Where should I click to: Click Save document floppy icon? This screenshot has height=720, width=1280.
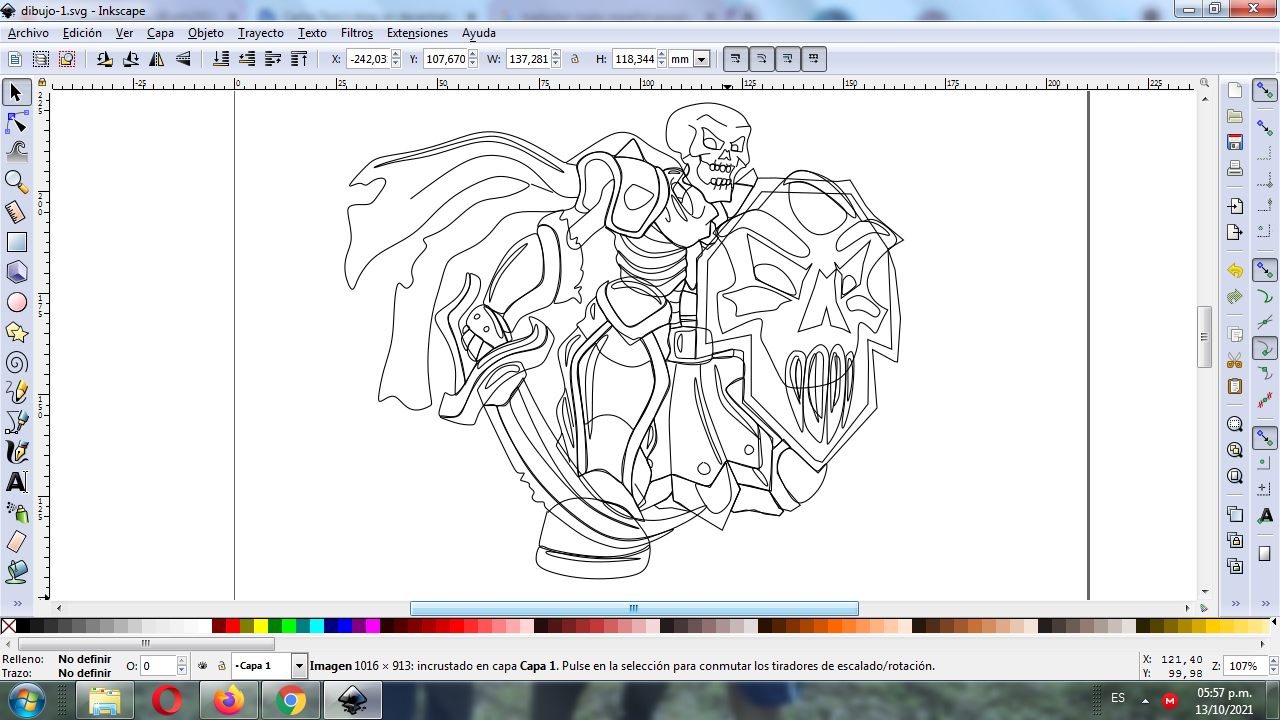click(x=1235, y=142)
